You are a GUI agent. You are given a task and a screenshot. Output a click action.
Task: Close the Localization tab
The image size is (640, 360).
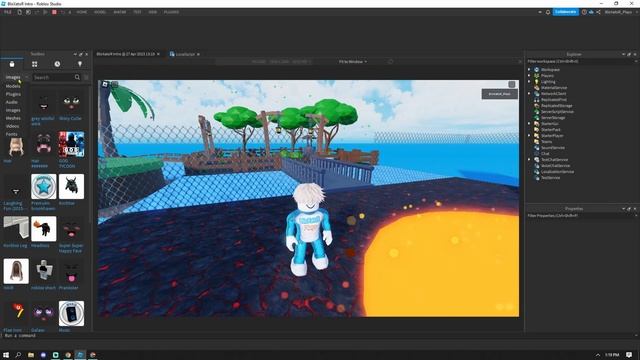(198, 54)
